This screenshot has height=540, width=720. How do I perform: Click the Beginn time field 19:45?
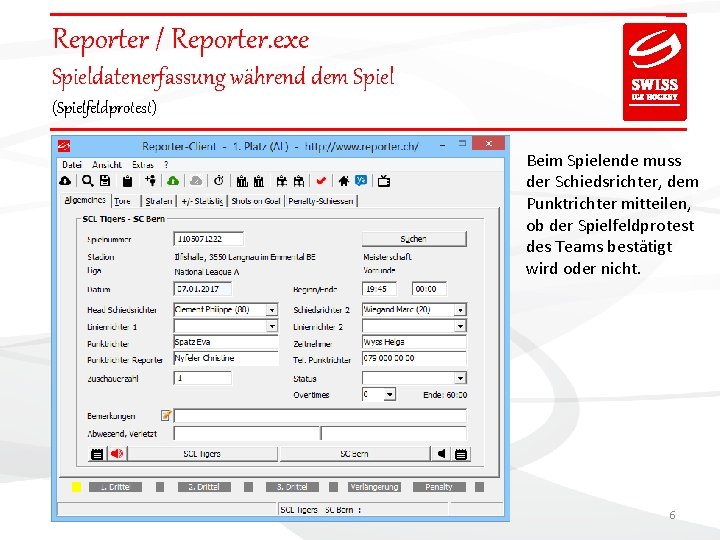pos(379,289)
